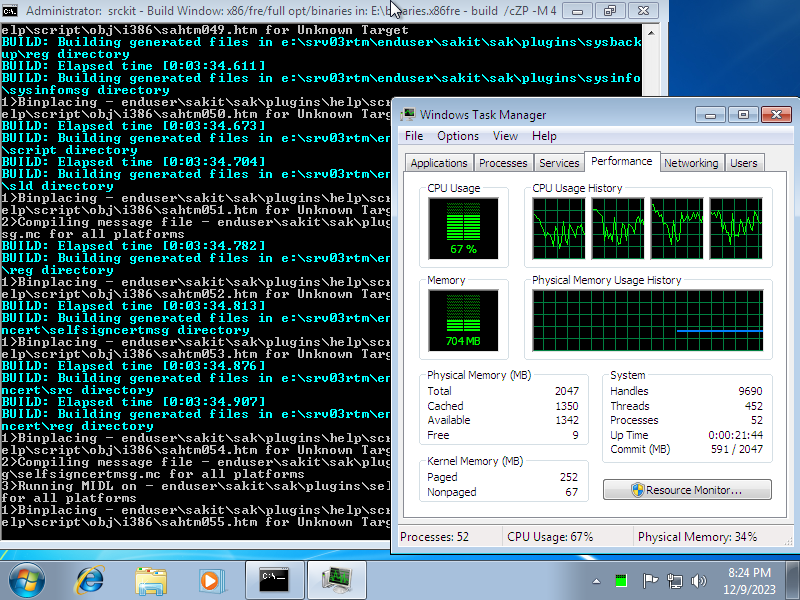Launch Internet Explorer from the taskbar
This screenshot has height=600, width=800.
[x=90, y=580]
